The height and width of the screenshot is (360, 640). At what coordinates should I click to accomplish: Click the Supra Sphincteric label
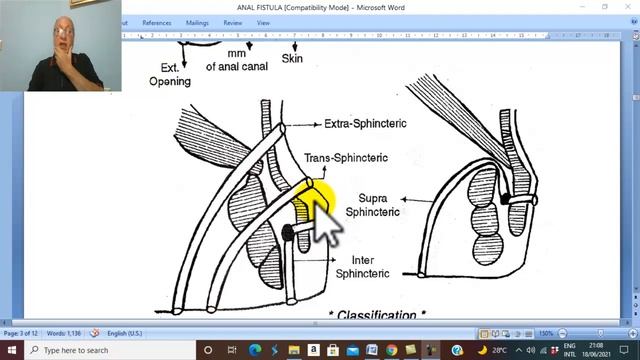click(372, 205)
